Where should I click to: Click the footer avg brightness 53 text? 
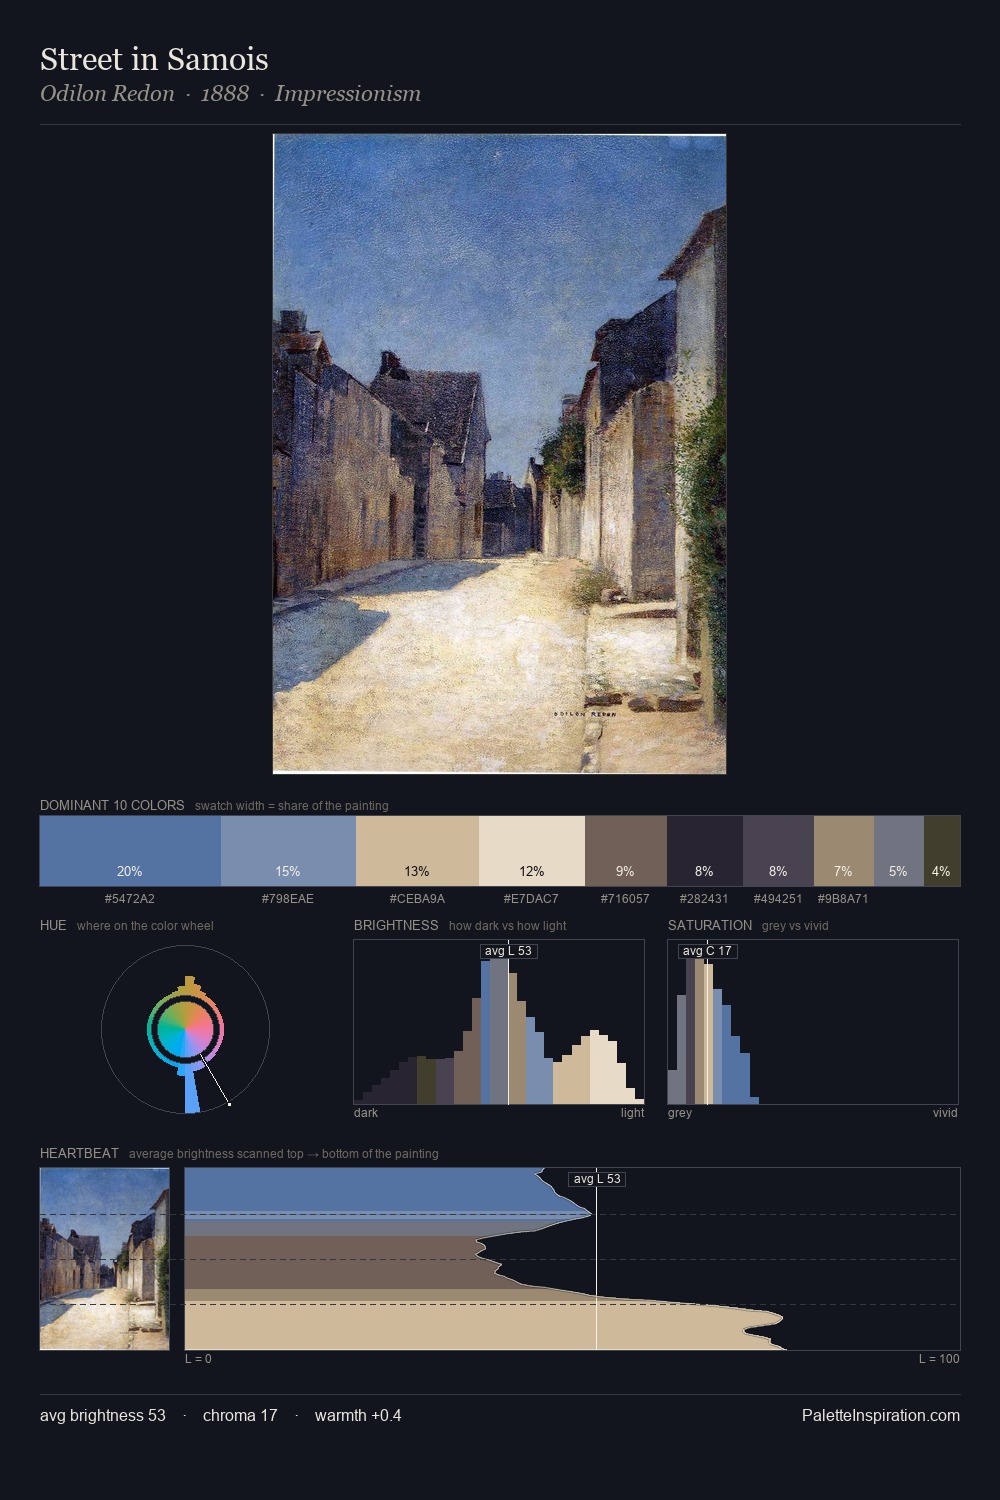click(x=103, y=1415)
